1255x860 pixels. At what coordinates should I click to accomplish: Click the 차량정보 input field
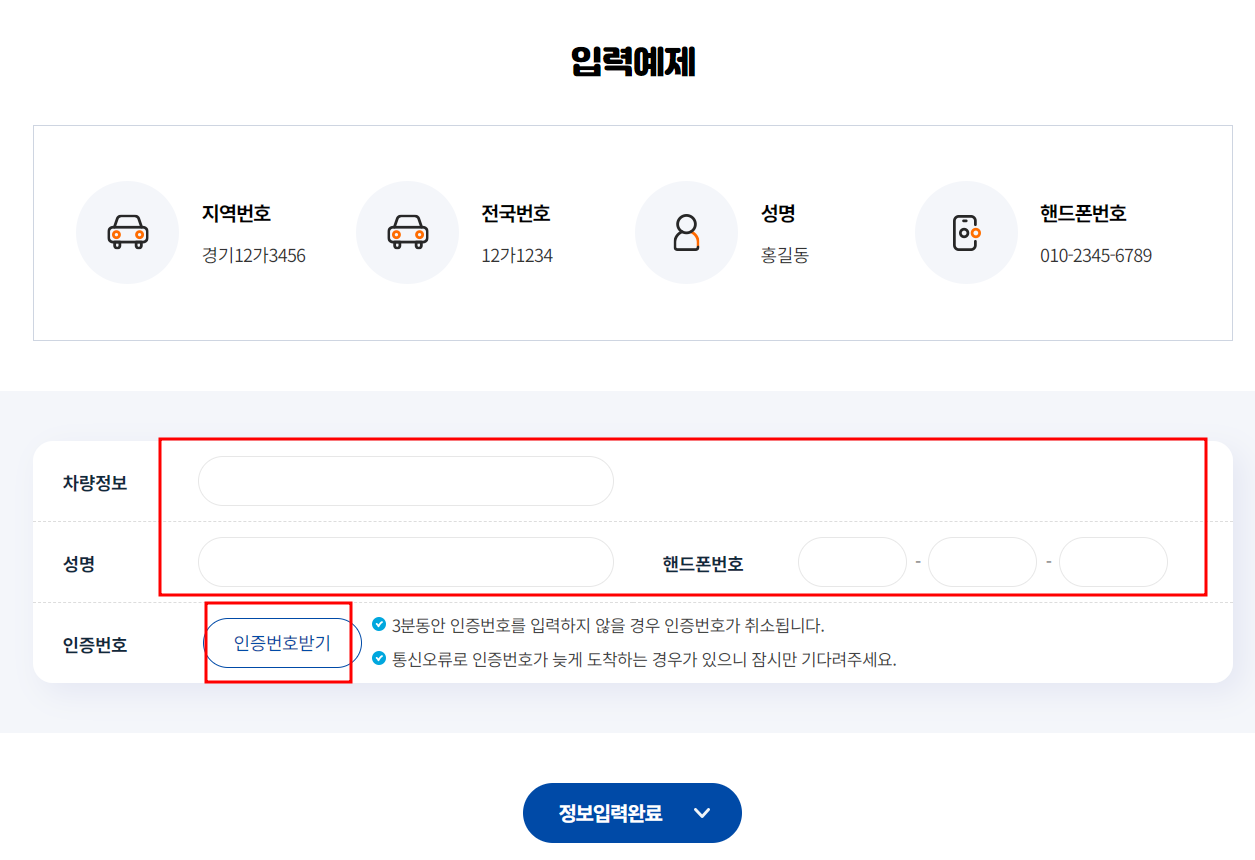pyautogui.click(x=405, y=481)
